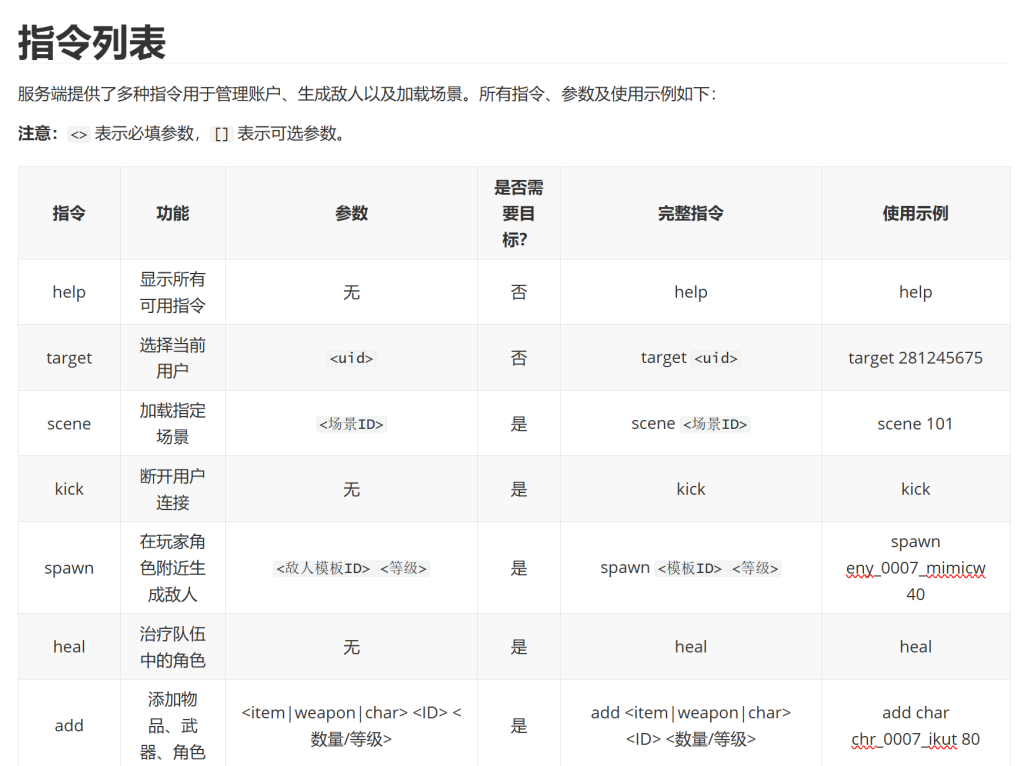This screenshot has height=766, width=1024.
Task: Select the help command cell
Action: pos(68,291)
